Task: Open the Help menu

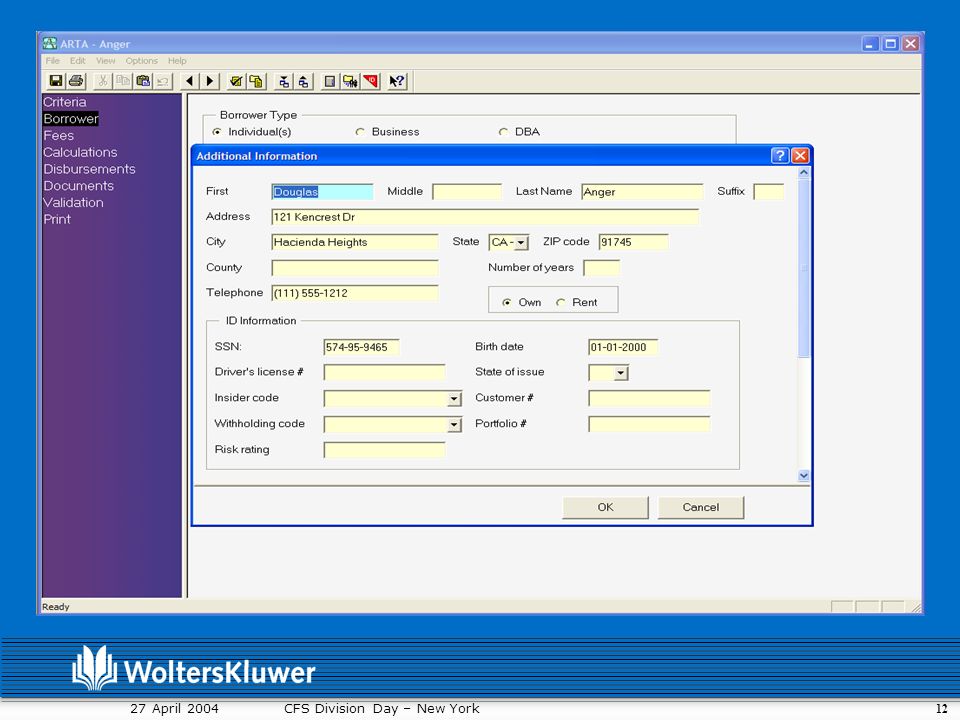Action: [x=177, y=61]
